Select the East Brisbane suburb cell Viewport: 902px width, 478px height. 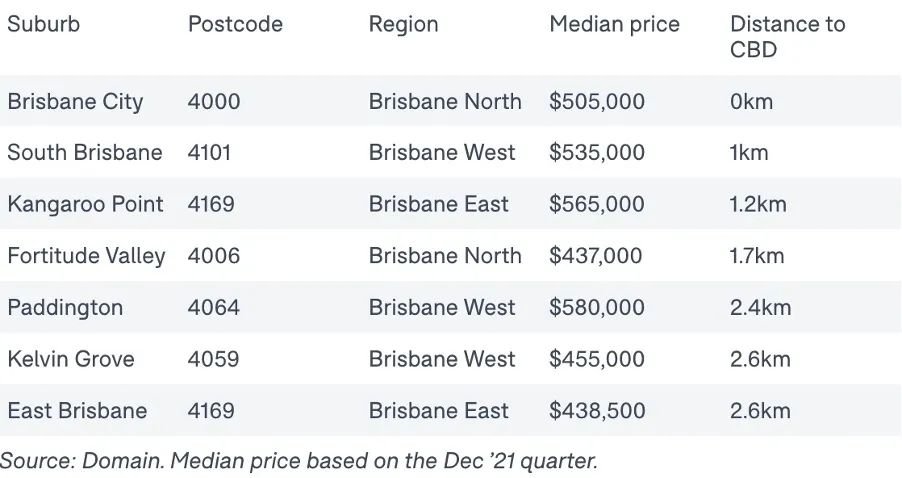(77, 411)
